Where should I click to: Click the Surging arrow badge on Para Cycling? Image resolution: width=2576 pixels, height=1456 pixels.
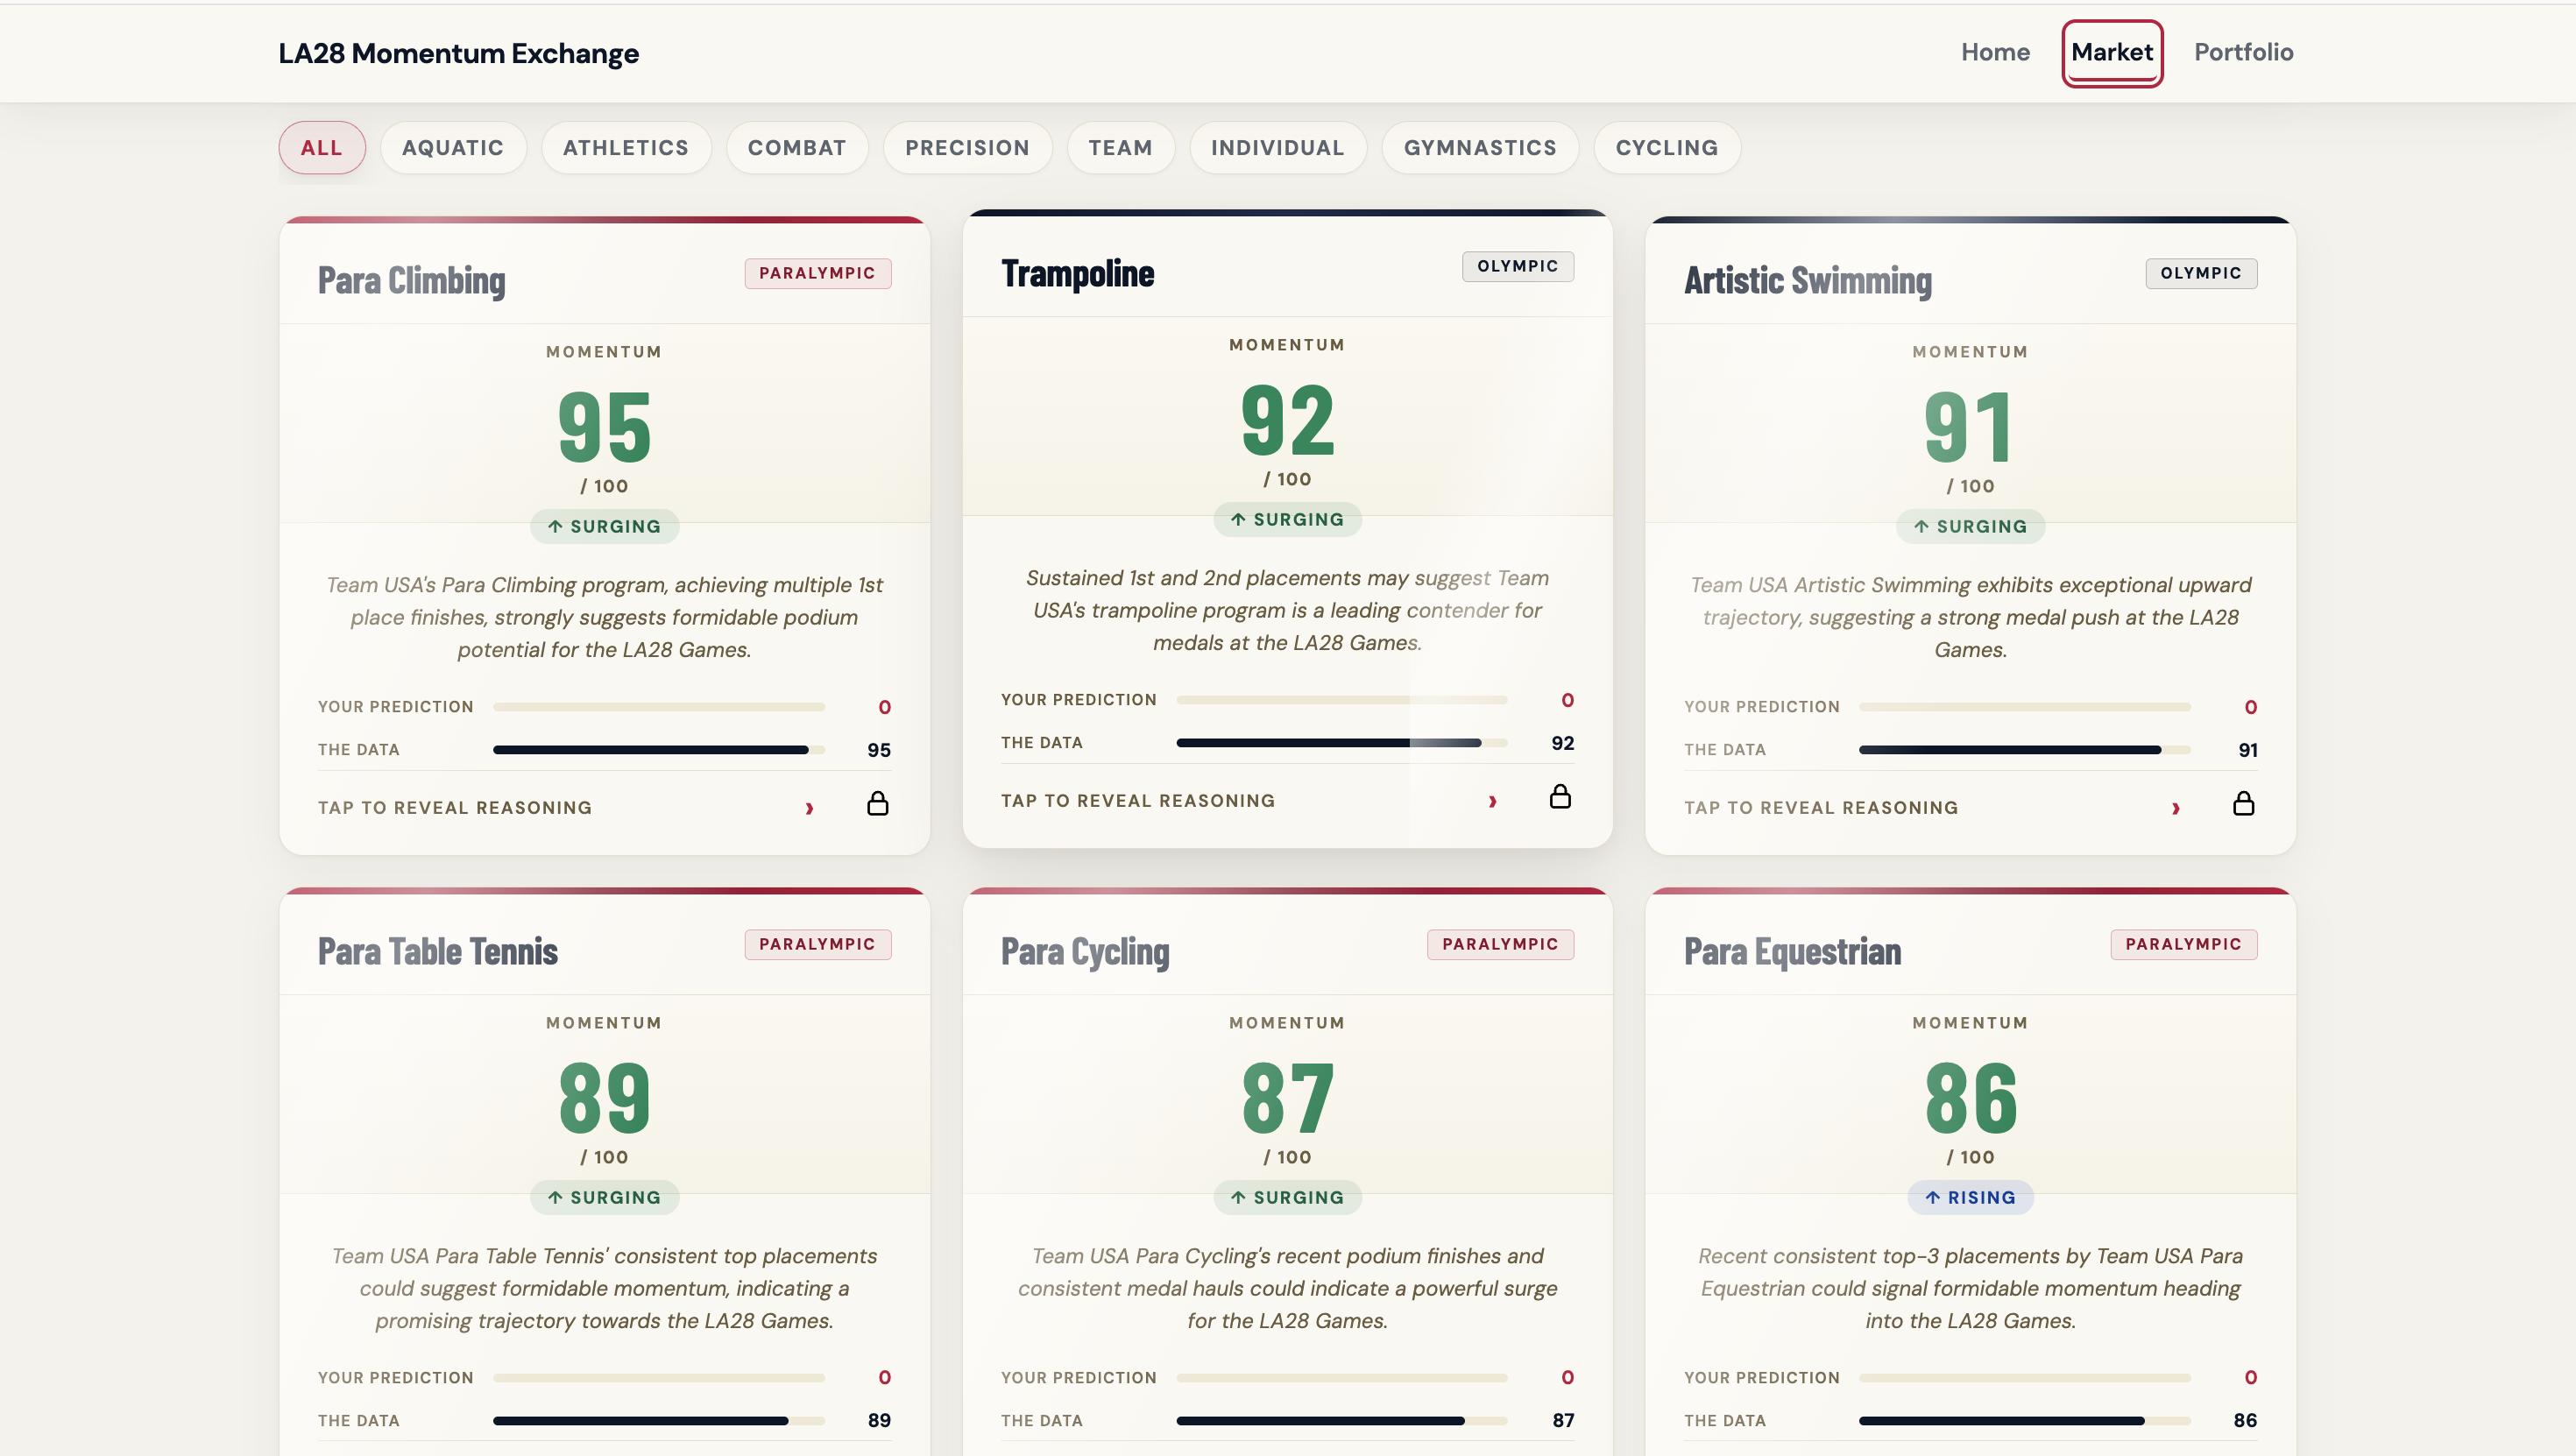tap(1287, 1197)
